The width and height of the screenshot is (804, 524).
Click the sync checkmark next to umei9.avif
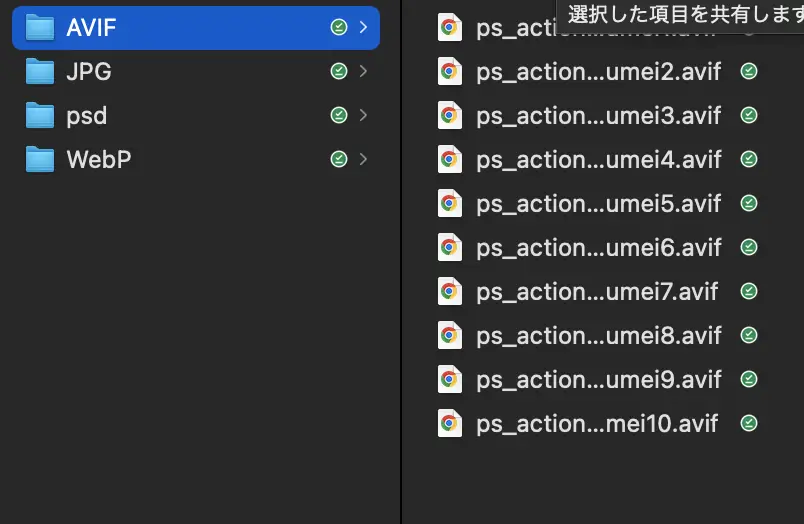748,379
